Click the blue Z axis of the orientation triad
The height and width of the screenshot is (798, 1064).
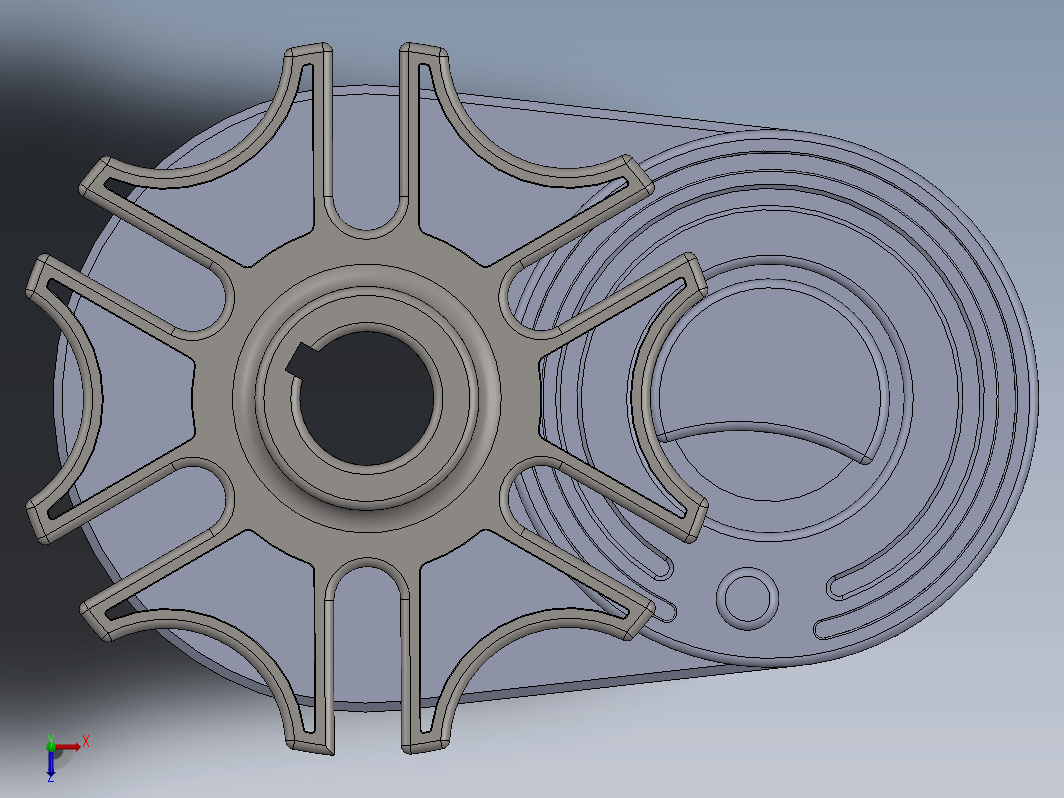tap(51, 765)
